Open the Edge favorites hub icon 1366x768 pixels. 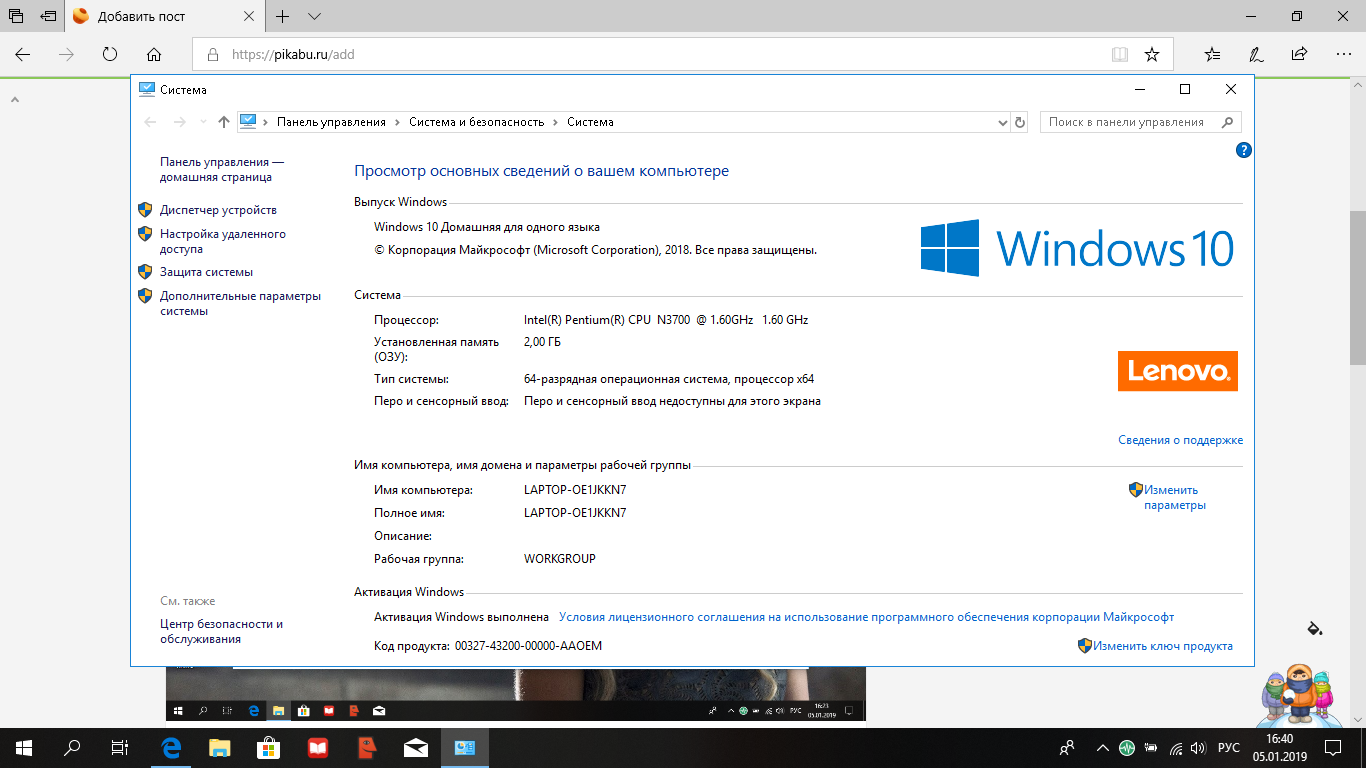pyautogui.click(x=1212, y=54)
